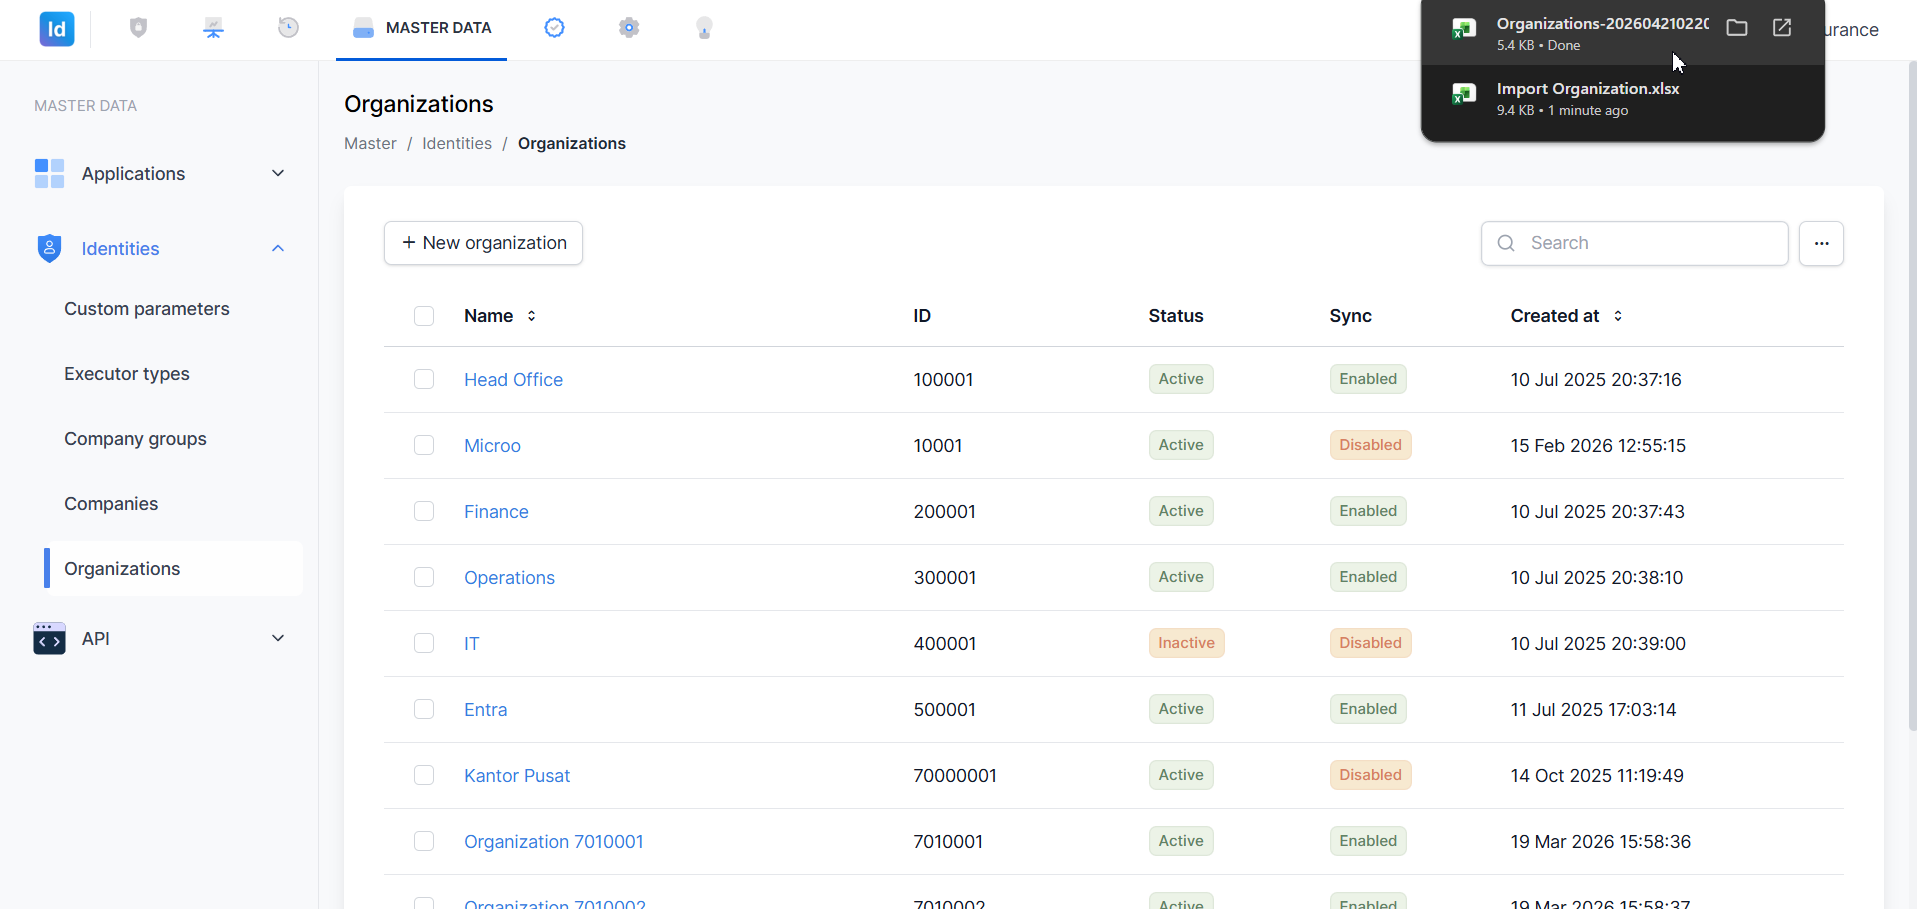Select the Organization 7010001 row checkbox

[424, 841]
